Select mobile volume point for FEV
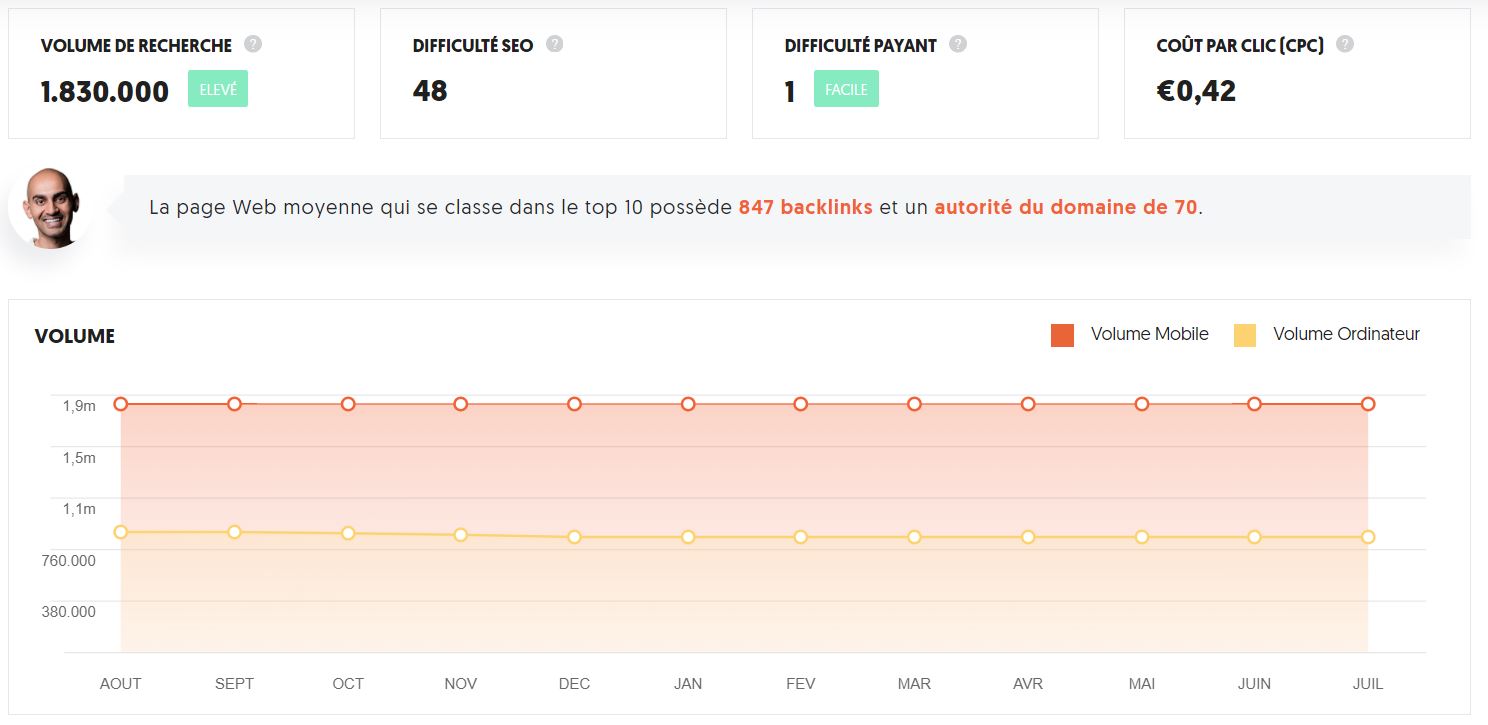1488x725 pixels. (x=801, y=404)
